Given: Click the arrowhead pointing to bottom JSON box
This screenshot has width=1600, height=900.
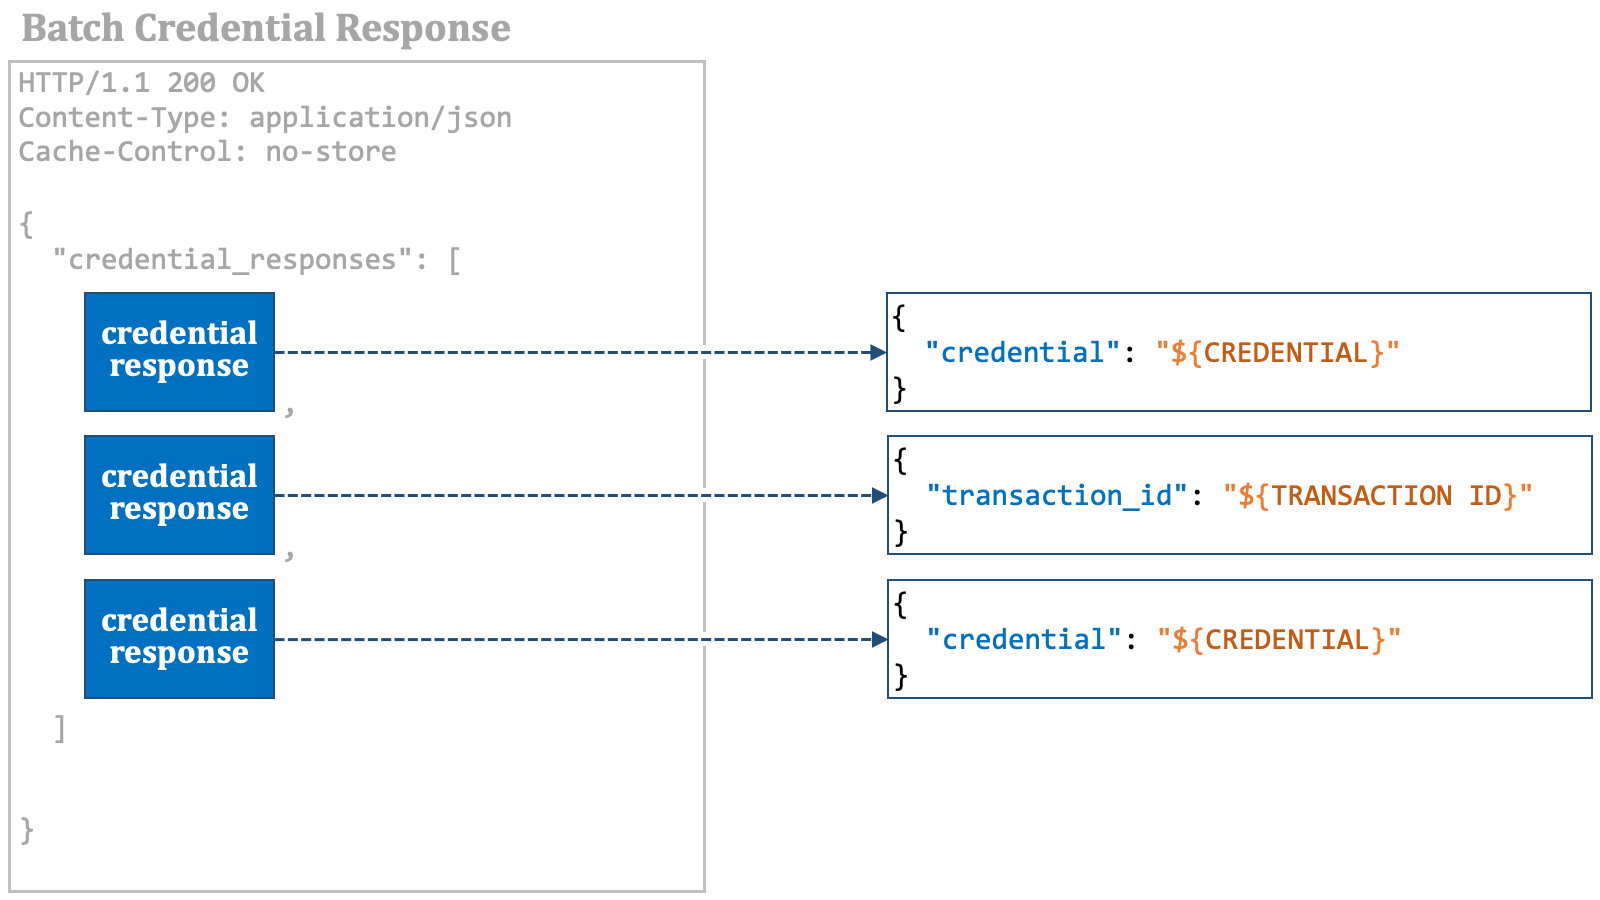Looking at the screenshot, I should tap(878, 639).
